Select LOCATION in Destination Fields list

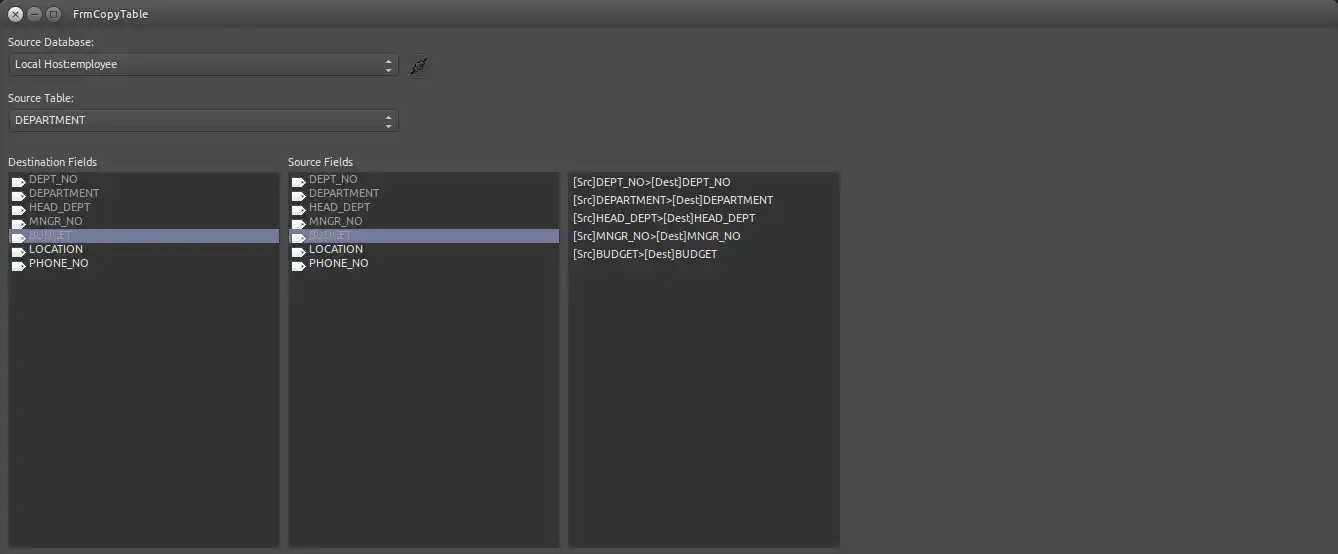pyautogui.click(x=56, y=250)
